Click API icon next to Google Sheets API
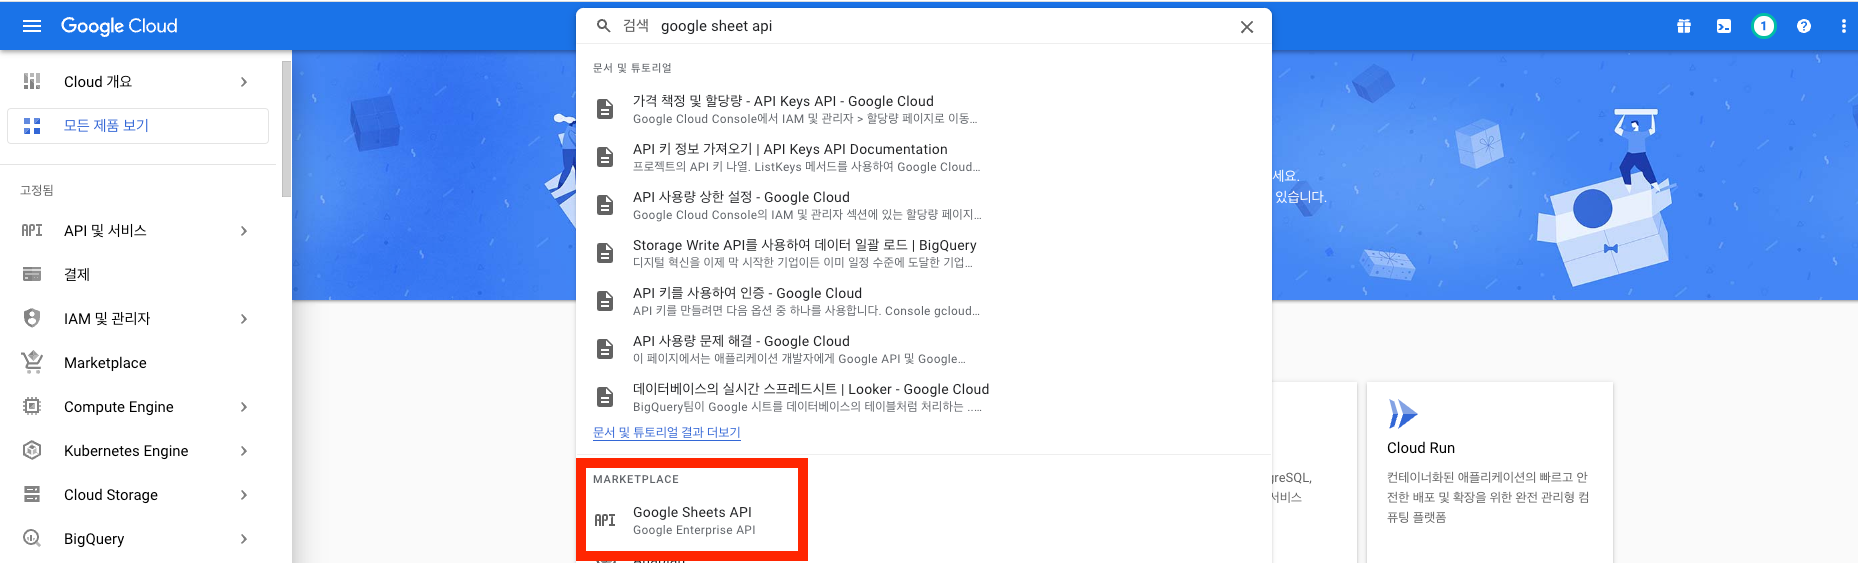 coord(605,520)
